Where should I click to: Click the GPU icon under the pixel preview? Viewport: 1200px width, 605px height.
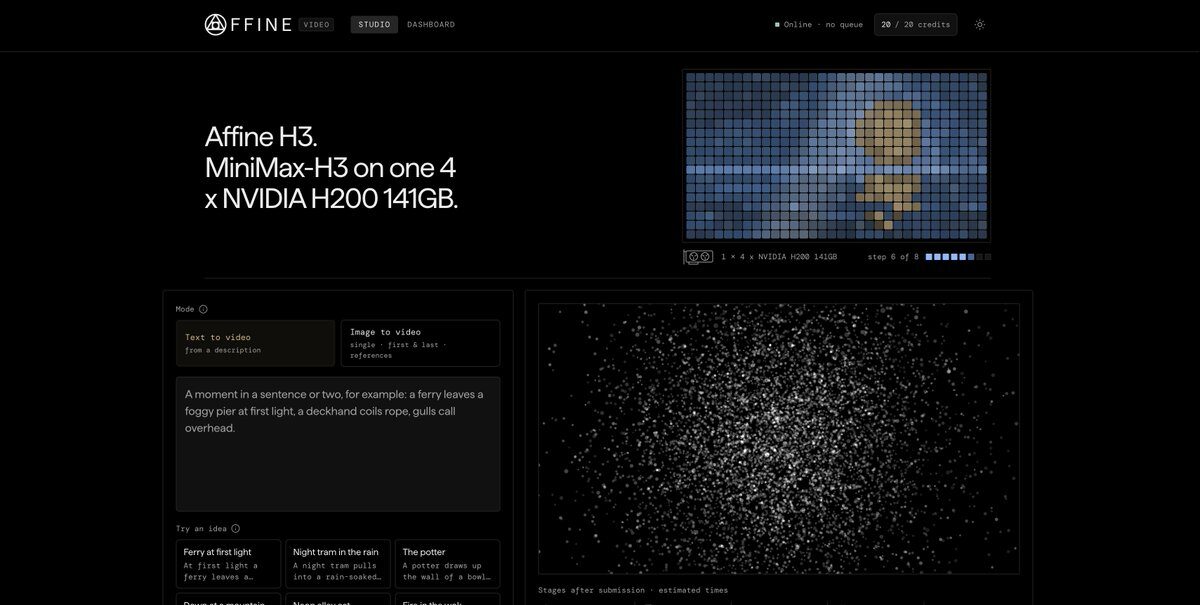coord(698,257)
